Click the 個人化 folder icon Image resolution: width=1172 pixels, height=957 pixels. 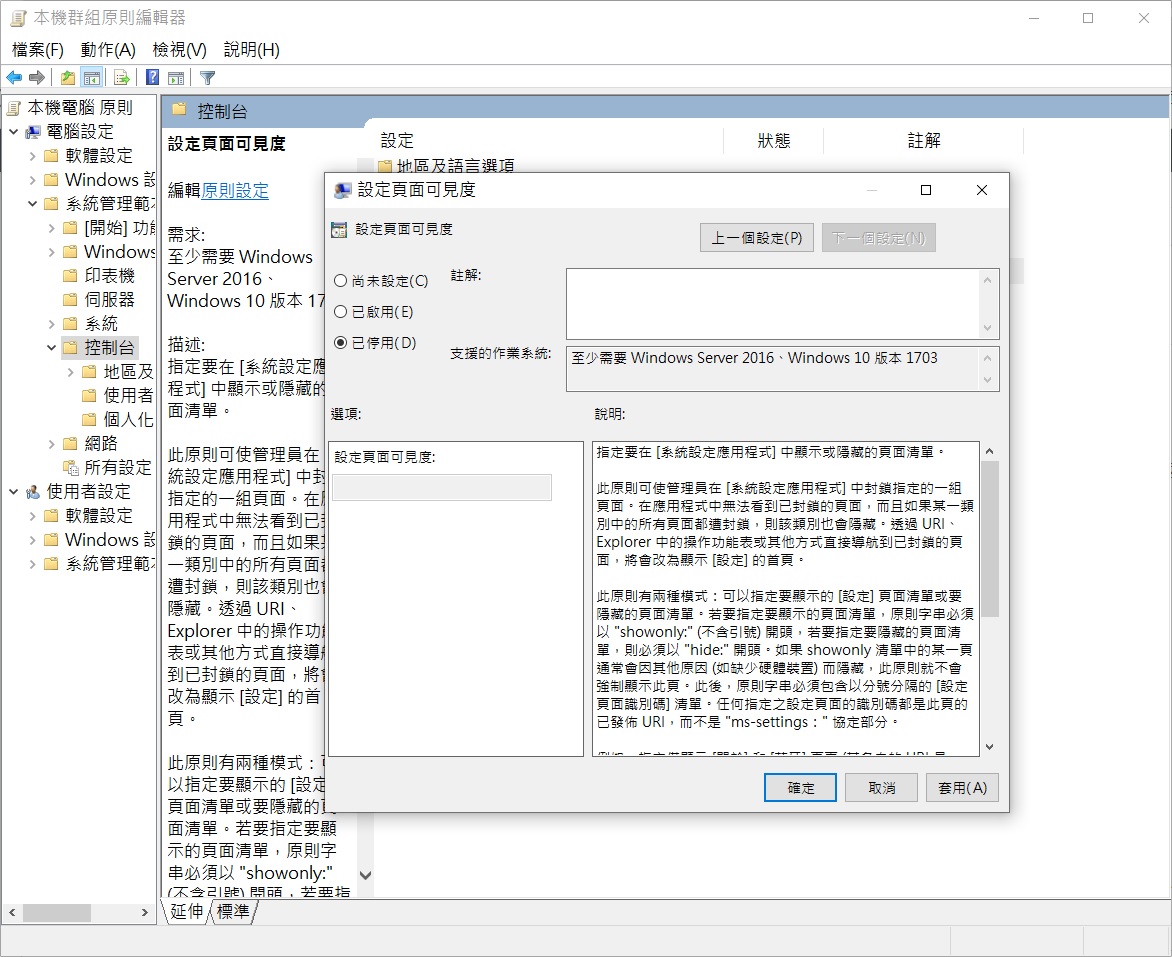click(x=89, y=419)
